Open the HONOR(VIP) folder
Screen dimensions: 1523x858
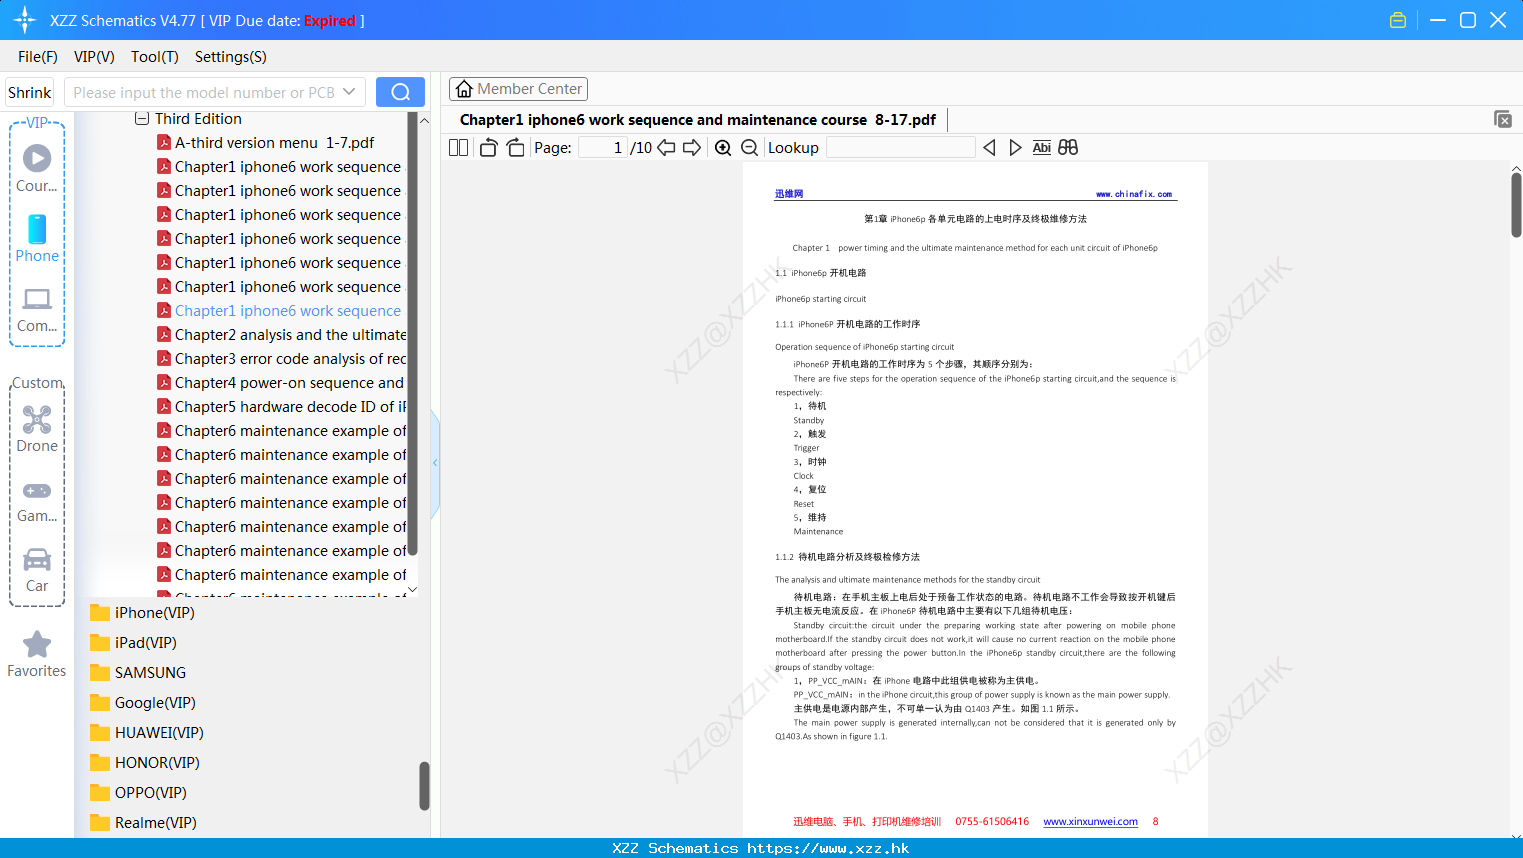pos(144,763)
